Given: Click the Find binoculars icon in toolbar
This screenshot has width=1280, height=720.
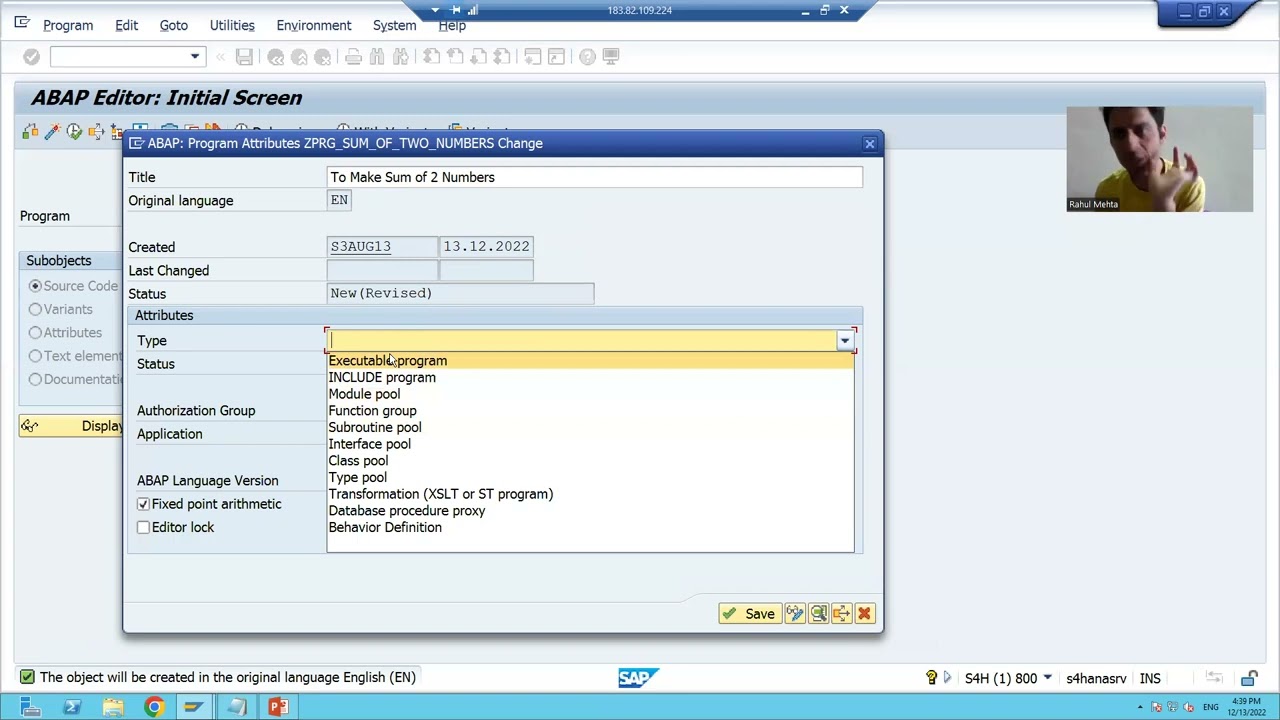Looking at the screenshot, I should point(377,57).
